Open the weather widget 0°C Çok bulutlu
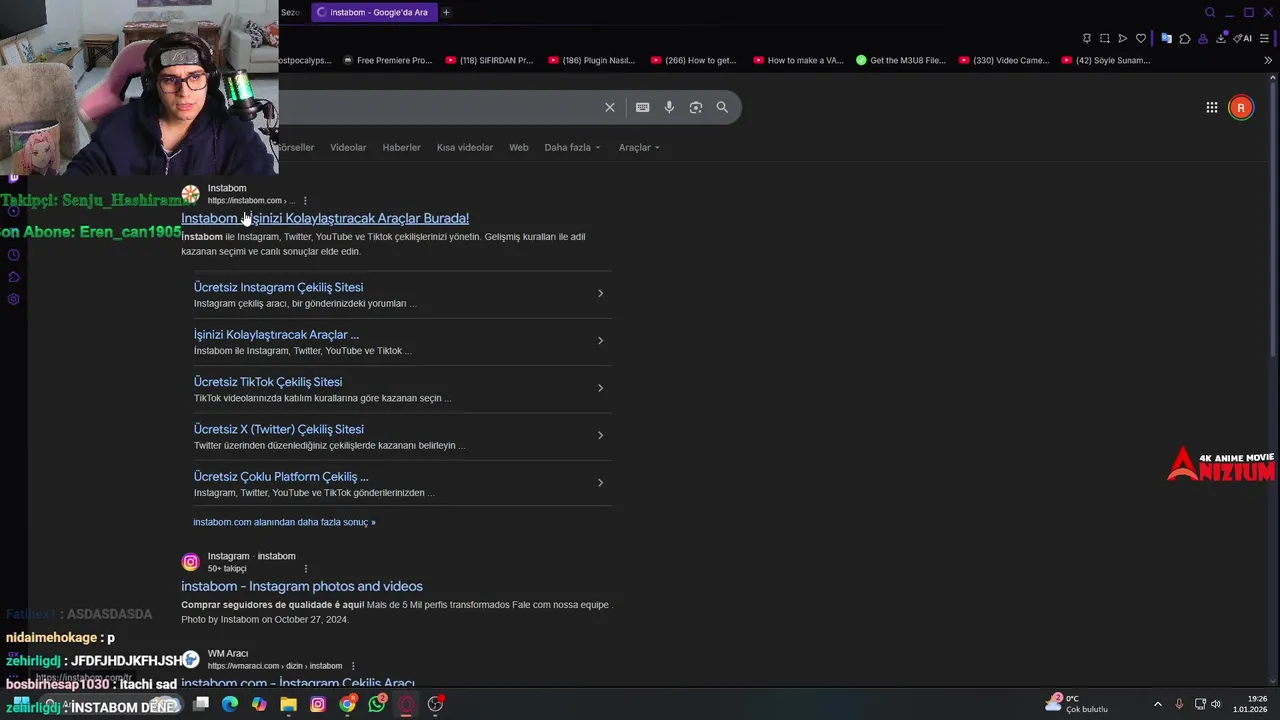The width and height of the screenshot is (1280, 720). click(1078, 704)
